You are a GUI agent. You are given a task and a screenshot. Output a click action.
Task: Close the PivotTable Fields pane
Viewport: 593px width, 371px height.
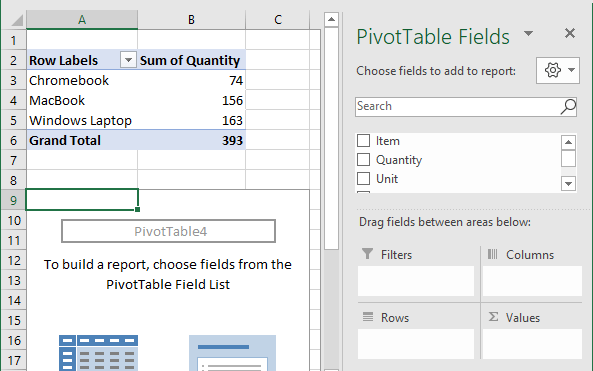[x=570, y=33]
